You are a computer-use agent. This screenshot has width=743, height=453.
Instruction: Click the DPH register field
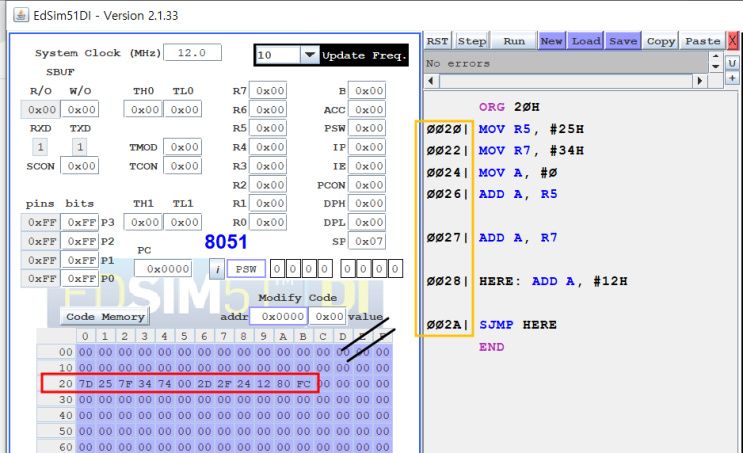367,203
